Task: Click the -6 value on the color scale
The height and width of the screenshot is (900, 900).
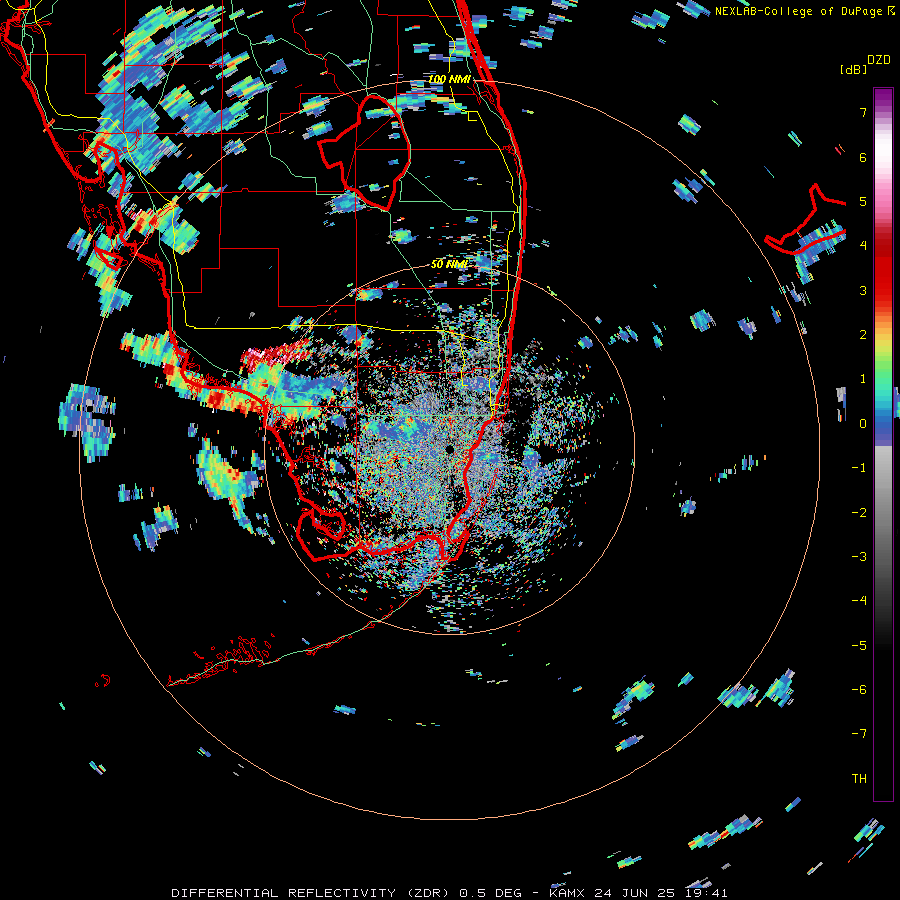Action: [859, 690]
